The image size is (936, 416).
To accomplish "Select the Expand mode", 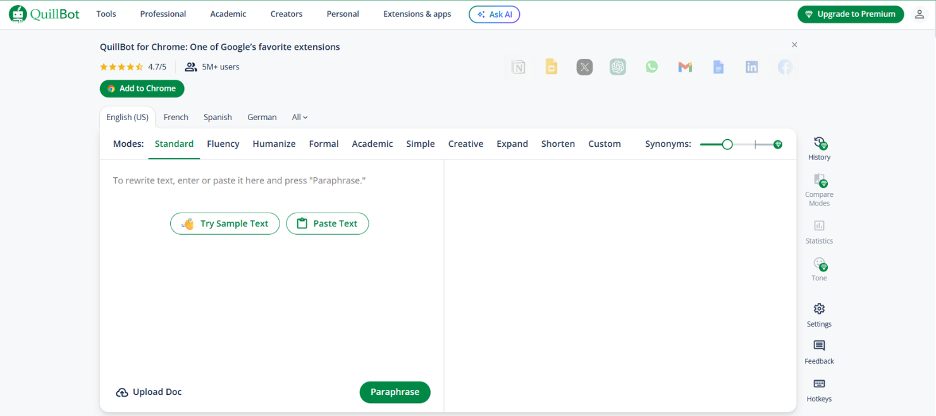I will 512,144.
